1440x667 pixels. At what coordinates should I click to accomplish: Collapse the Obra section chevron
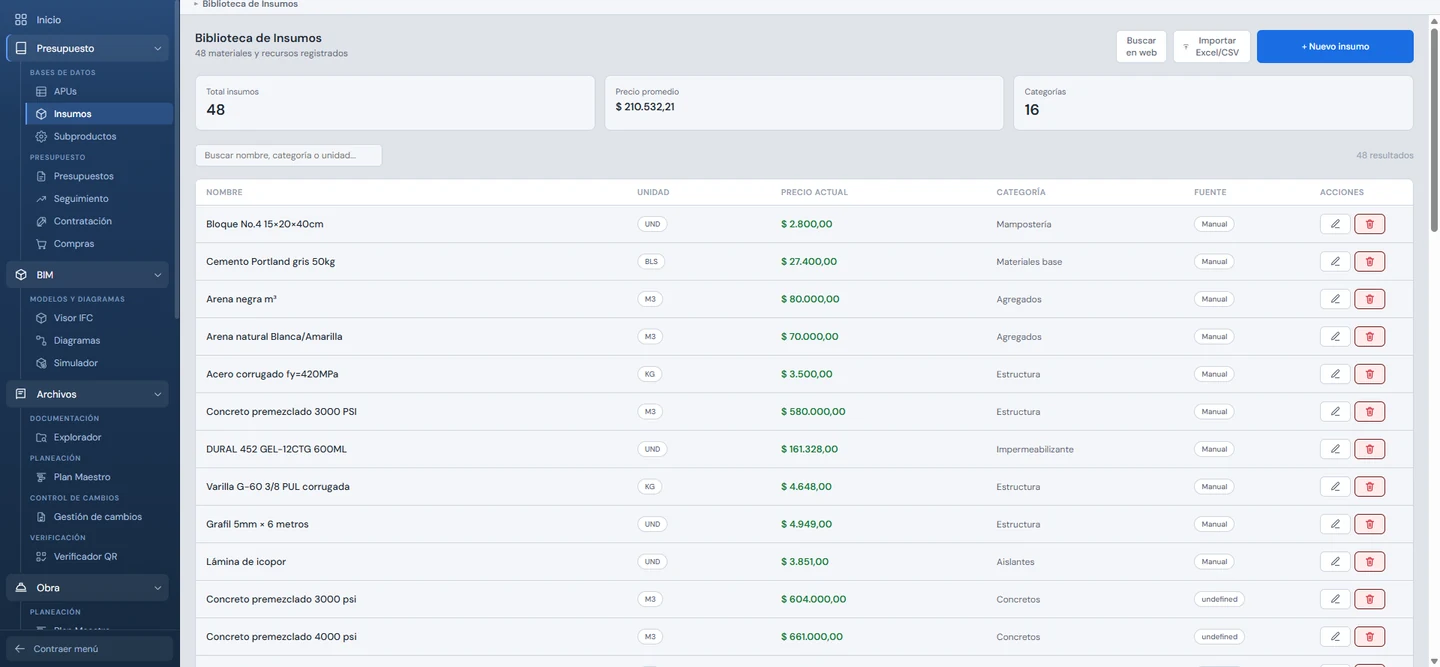pyautogui.click(x=157, y=588)
